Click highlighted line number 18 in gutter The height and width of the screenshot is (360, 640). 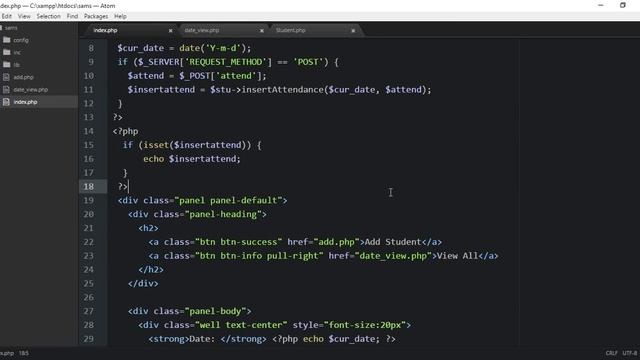tap(89, 187)
